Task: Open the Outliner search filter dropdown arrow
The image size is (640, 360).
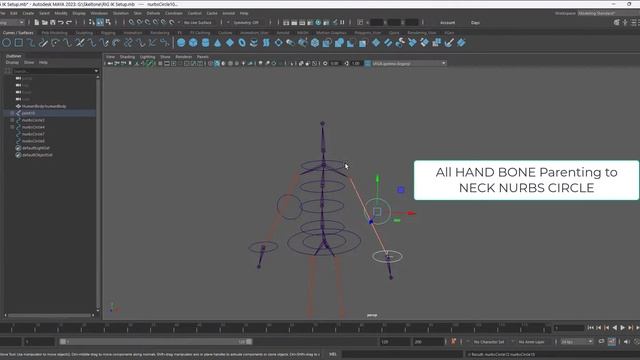Action: click(x=96, y=71)
